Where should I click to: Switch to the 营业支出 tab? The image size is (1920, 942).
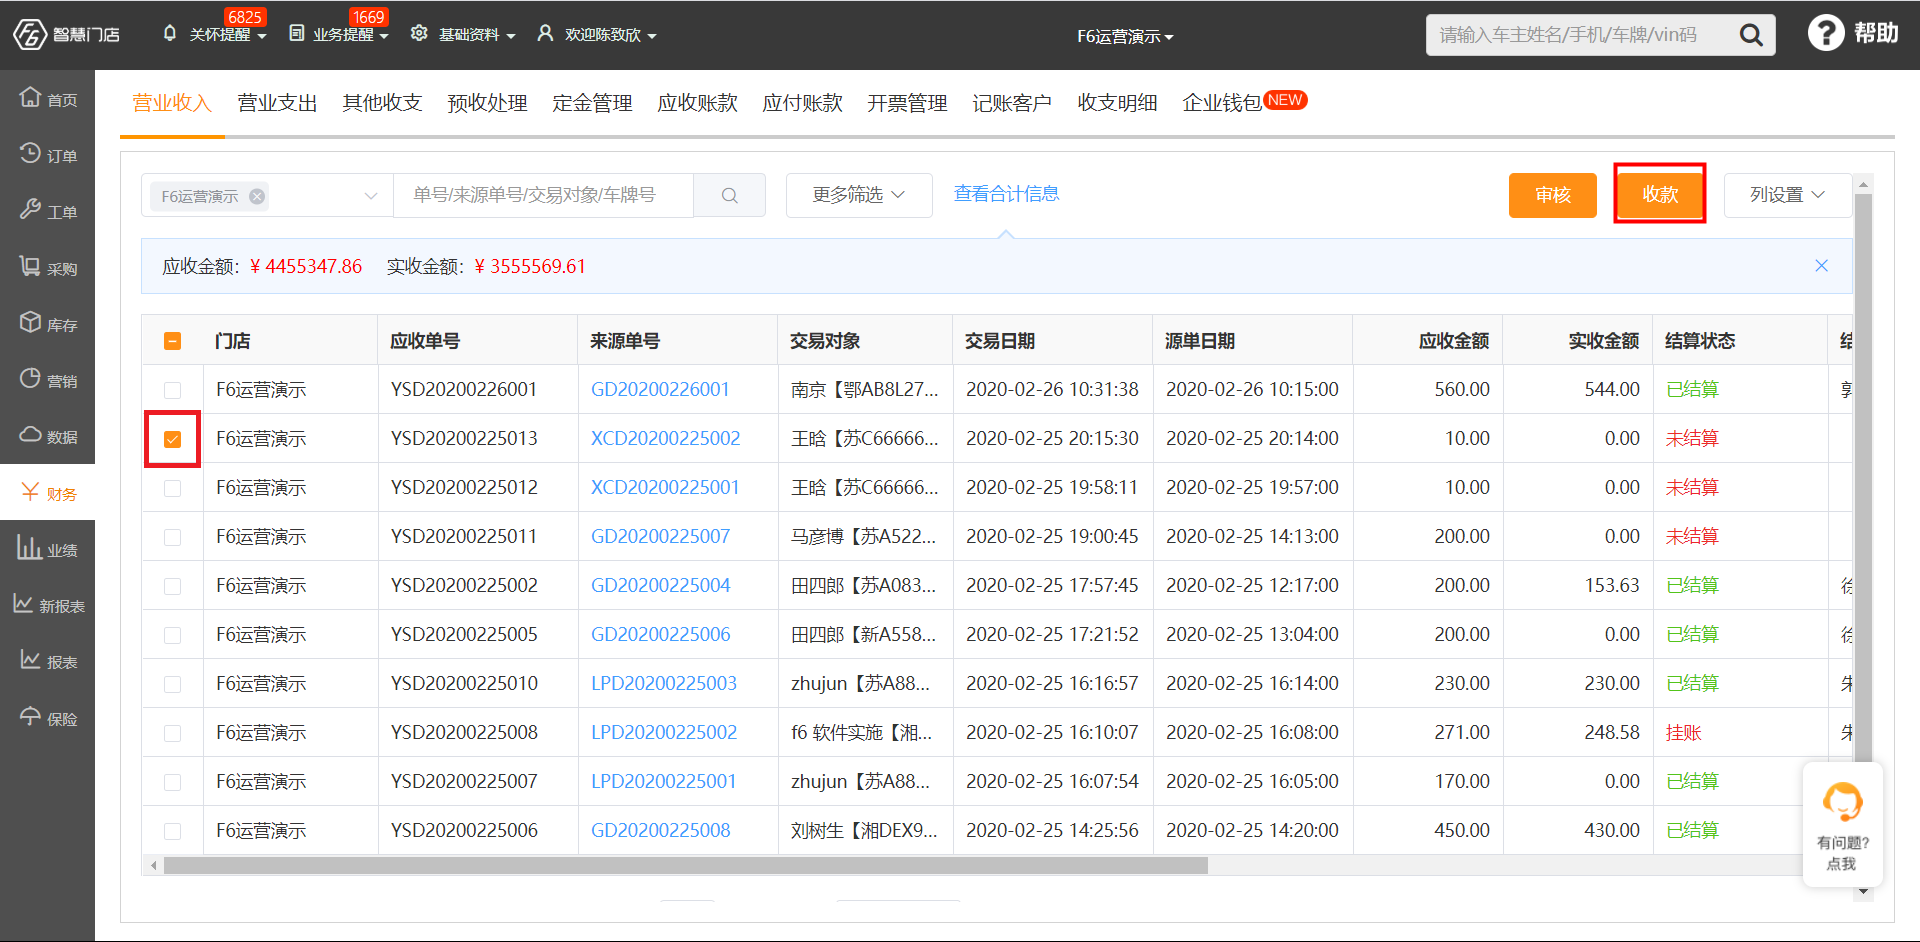(277, 103)
